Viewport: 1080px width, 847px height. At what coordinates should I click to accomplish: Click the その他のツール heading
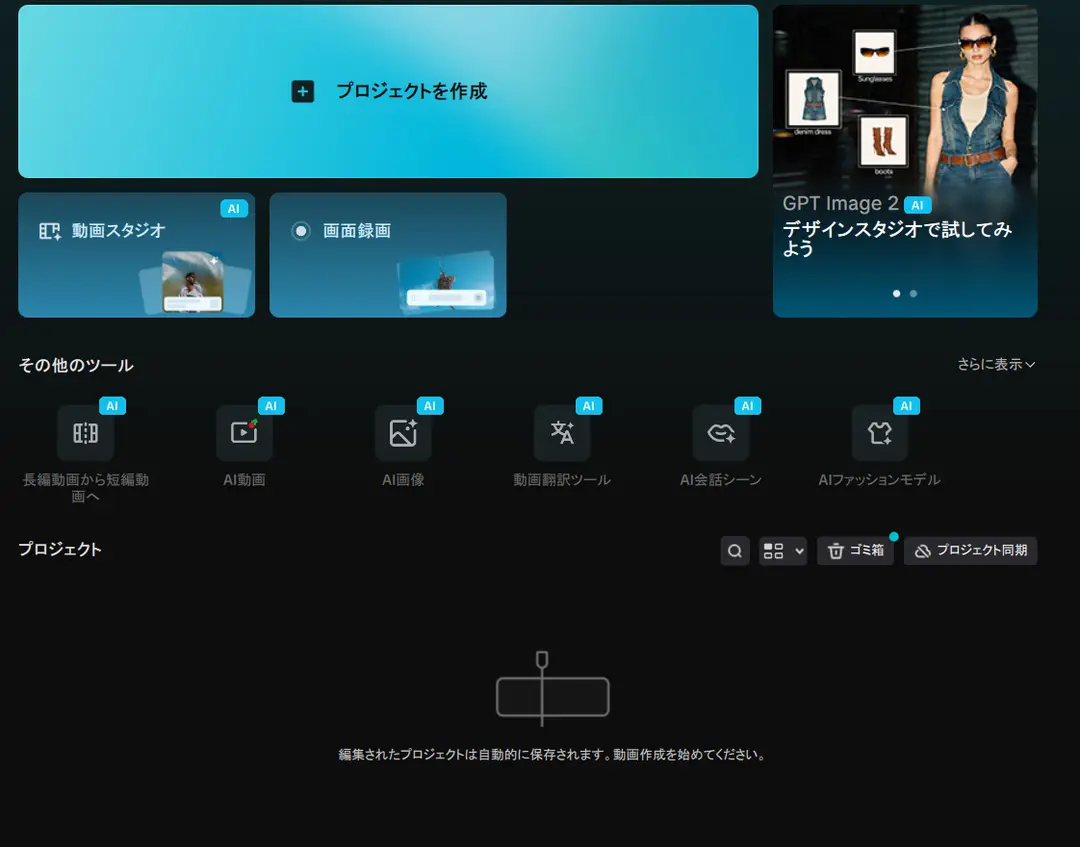click(76, 365)
